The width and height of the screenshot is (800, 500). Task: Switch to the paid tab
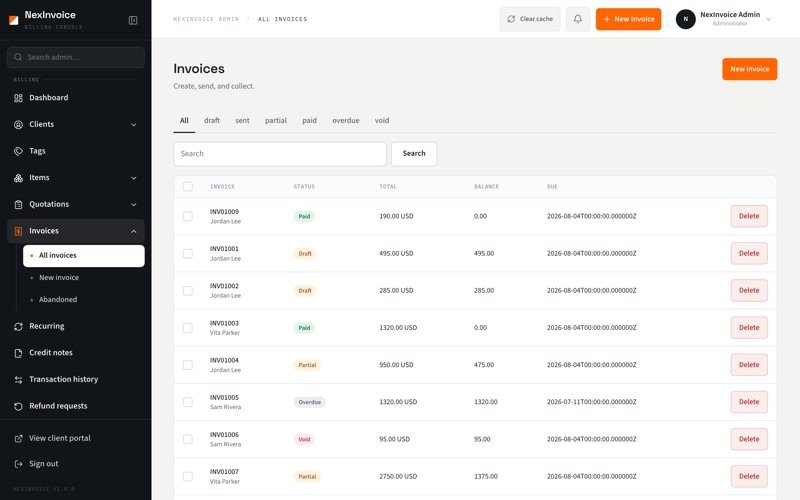(x=309, y=121)
